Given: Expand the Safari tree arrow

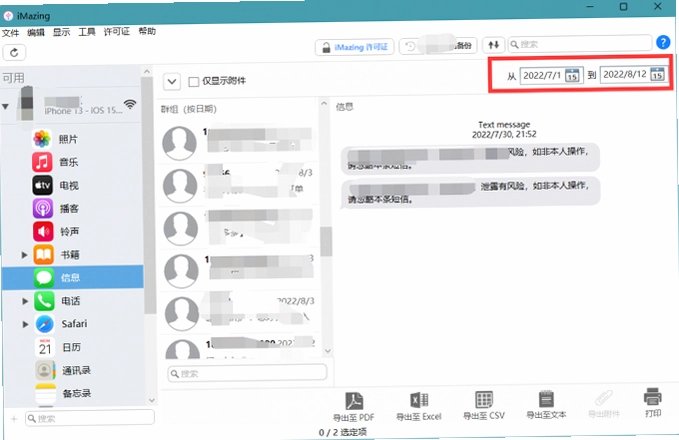Looking at the screenshot, I should 25,324.
